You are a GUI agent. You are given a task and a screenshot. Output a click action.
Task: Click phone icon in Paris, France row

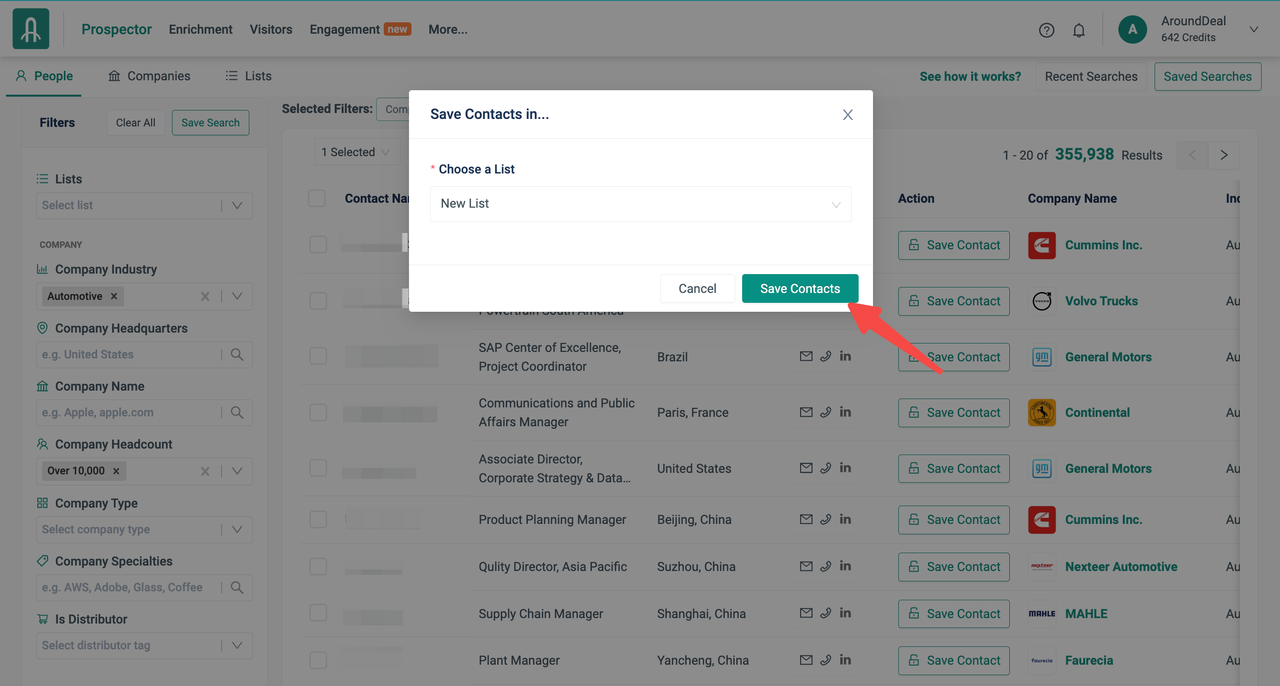(826, 412)
